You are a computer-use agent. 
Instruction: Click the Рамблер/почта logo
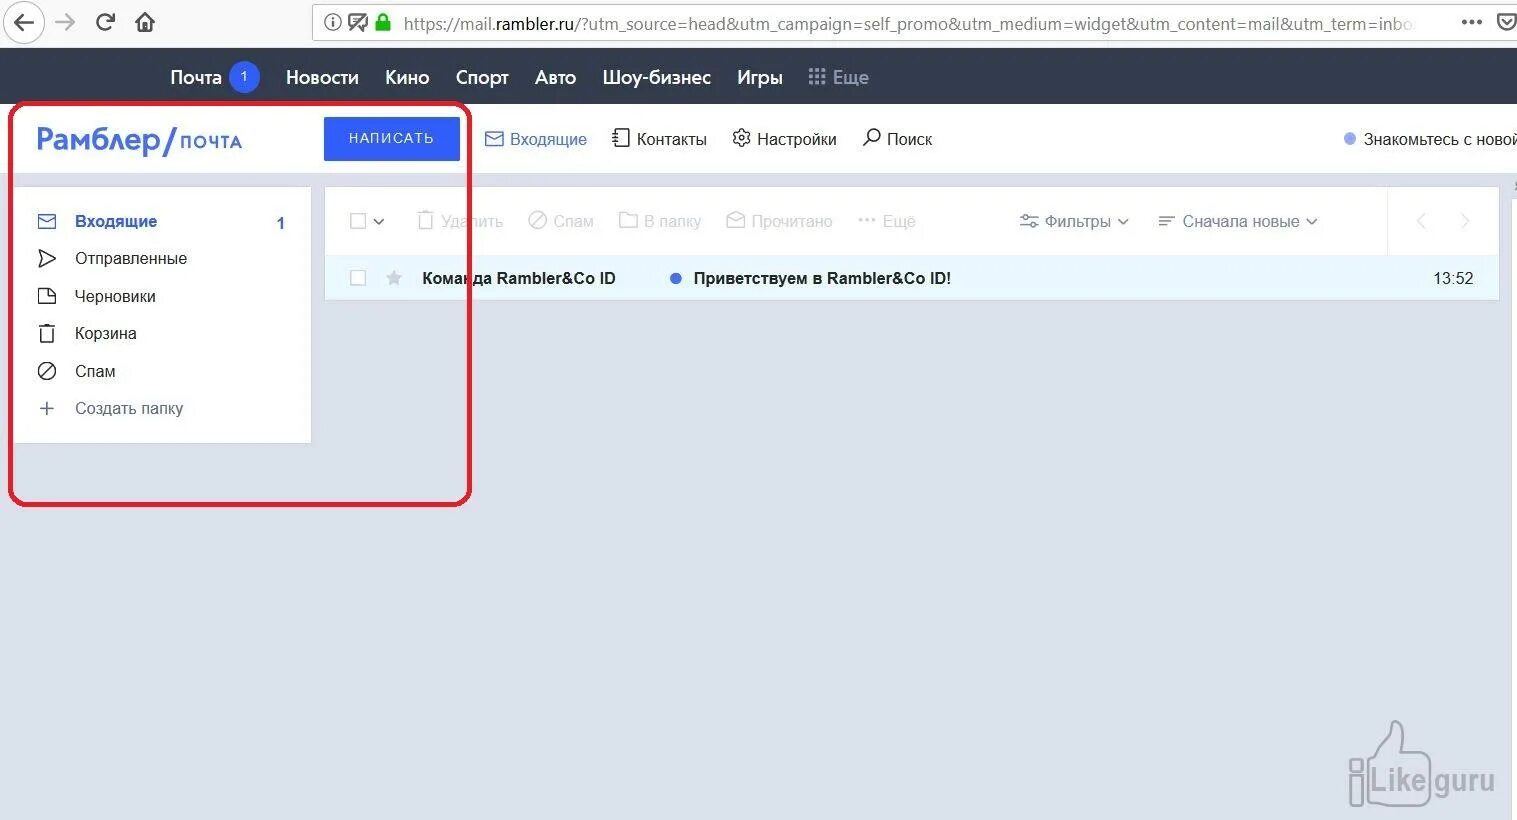[x=139, y=140]
